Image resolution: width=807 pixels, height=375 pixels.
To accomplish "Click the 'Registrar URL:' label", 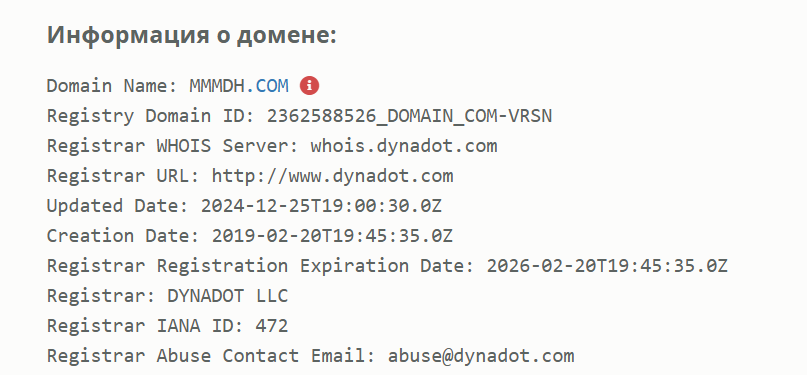I will (x=124, y=176).
